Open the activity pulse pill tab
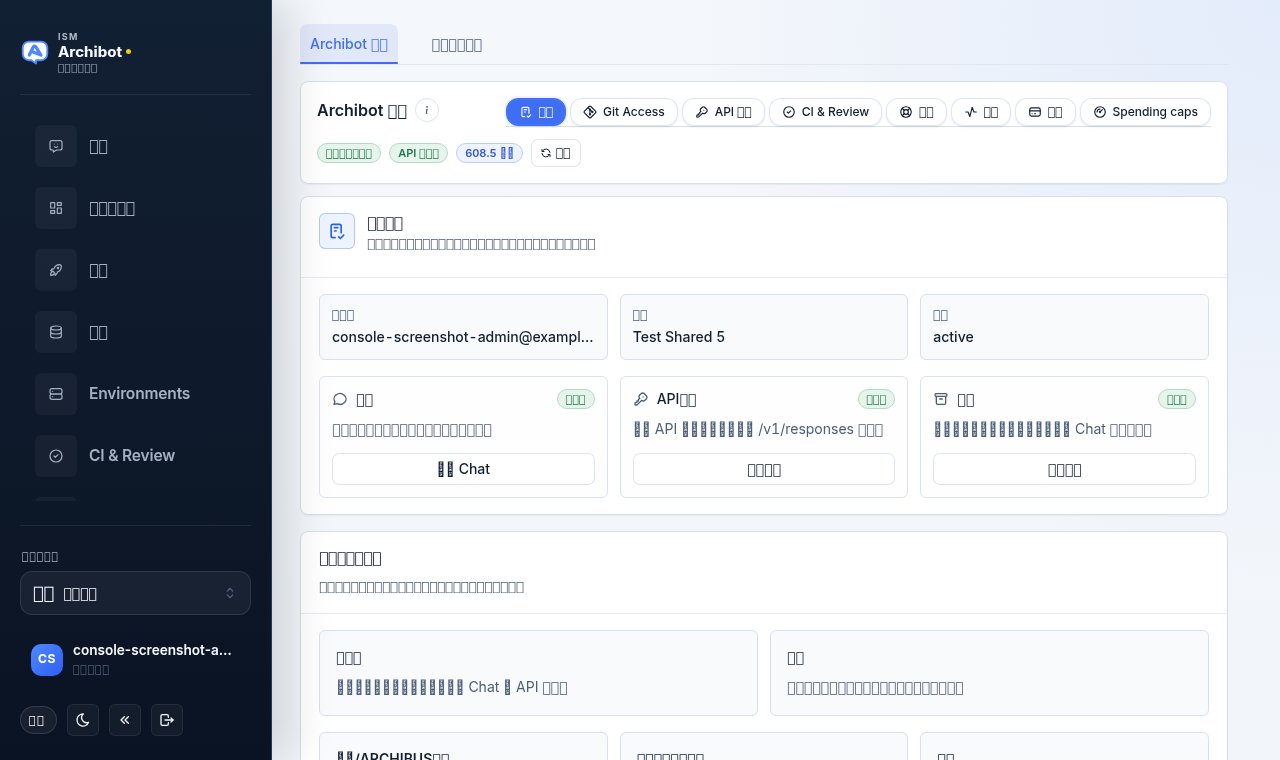Viewport: 1280px width, 760px height. click(981, 112)
